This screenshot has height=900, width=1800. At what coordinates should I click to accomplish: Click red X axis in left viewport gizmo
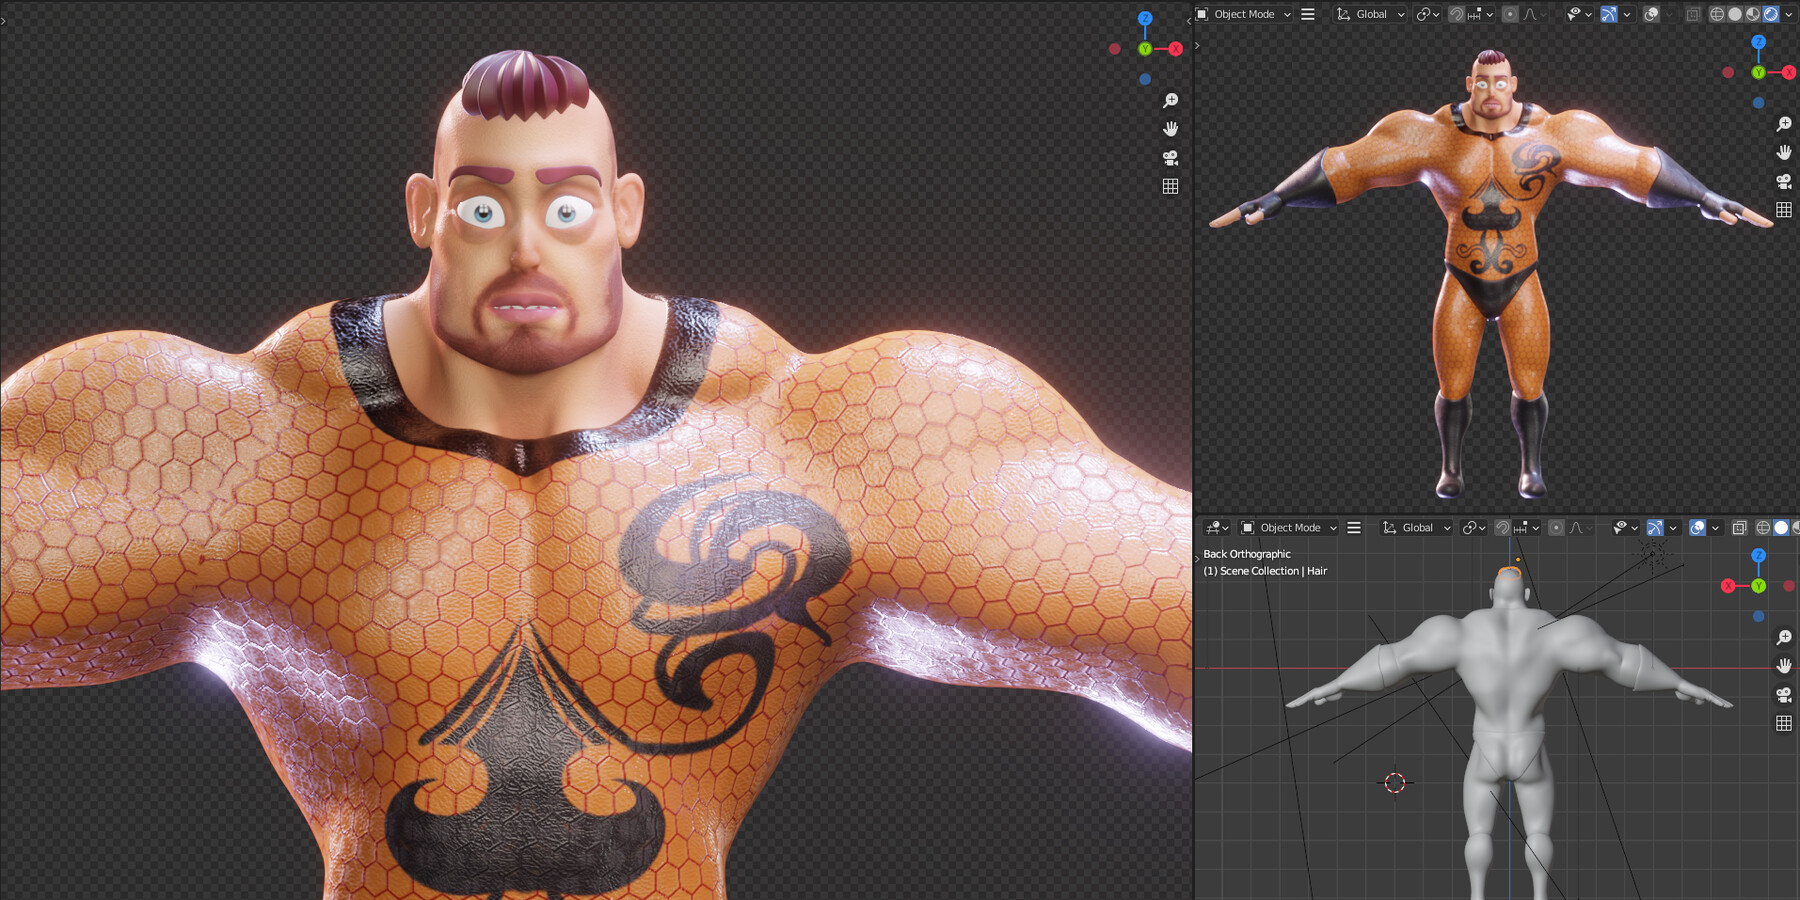pos(1175,49)
